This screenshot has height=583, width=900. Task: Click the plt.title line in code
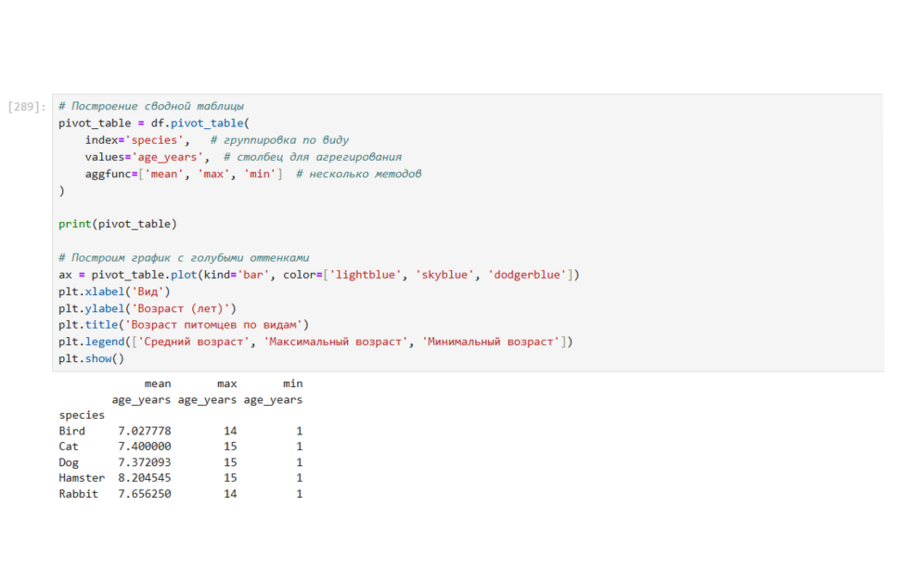coord(184,325)
